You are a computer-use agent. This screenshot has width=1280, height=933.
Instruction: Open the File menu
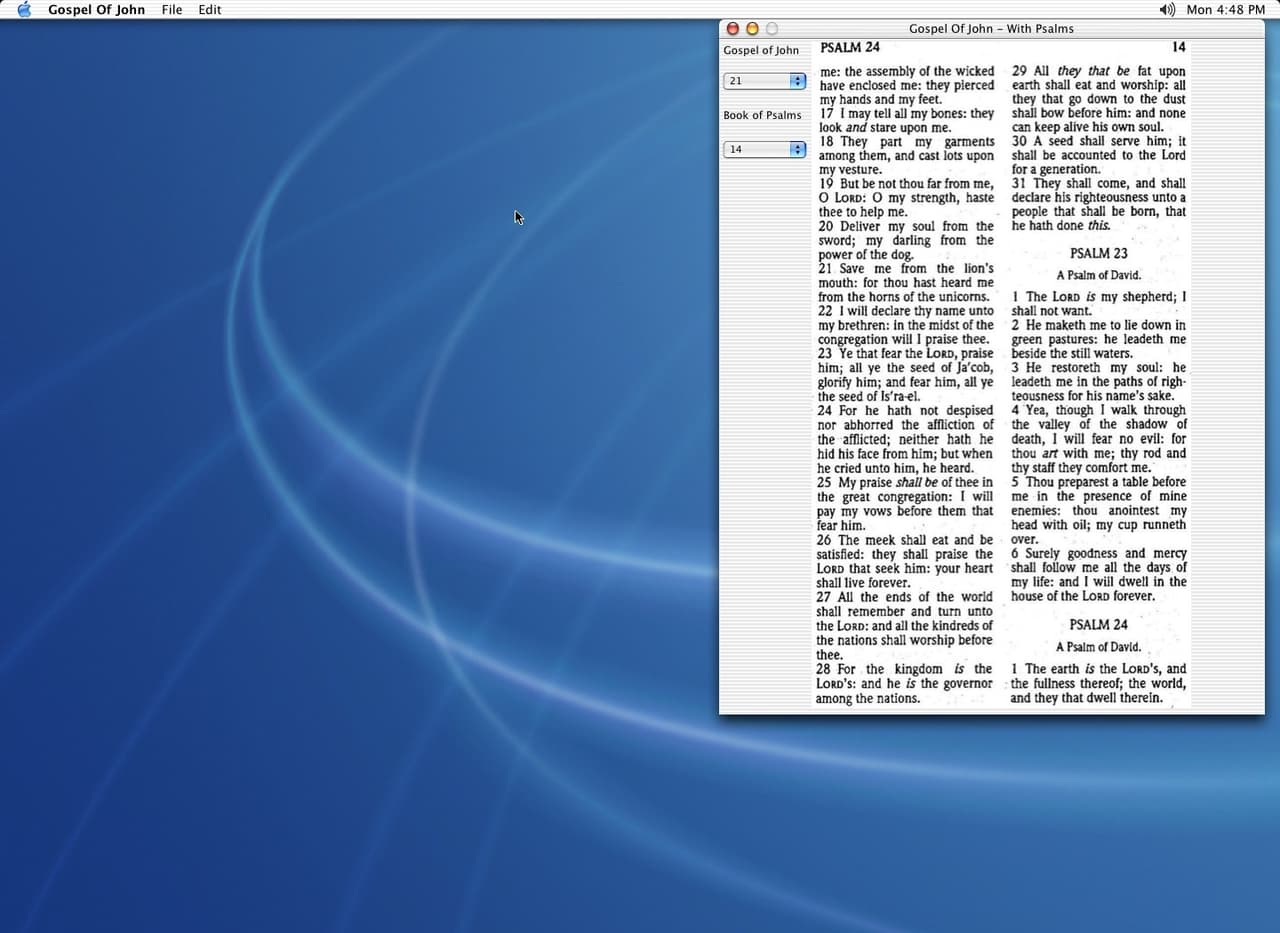click(172, 9)
